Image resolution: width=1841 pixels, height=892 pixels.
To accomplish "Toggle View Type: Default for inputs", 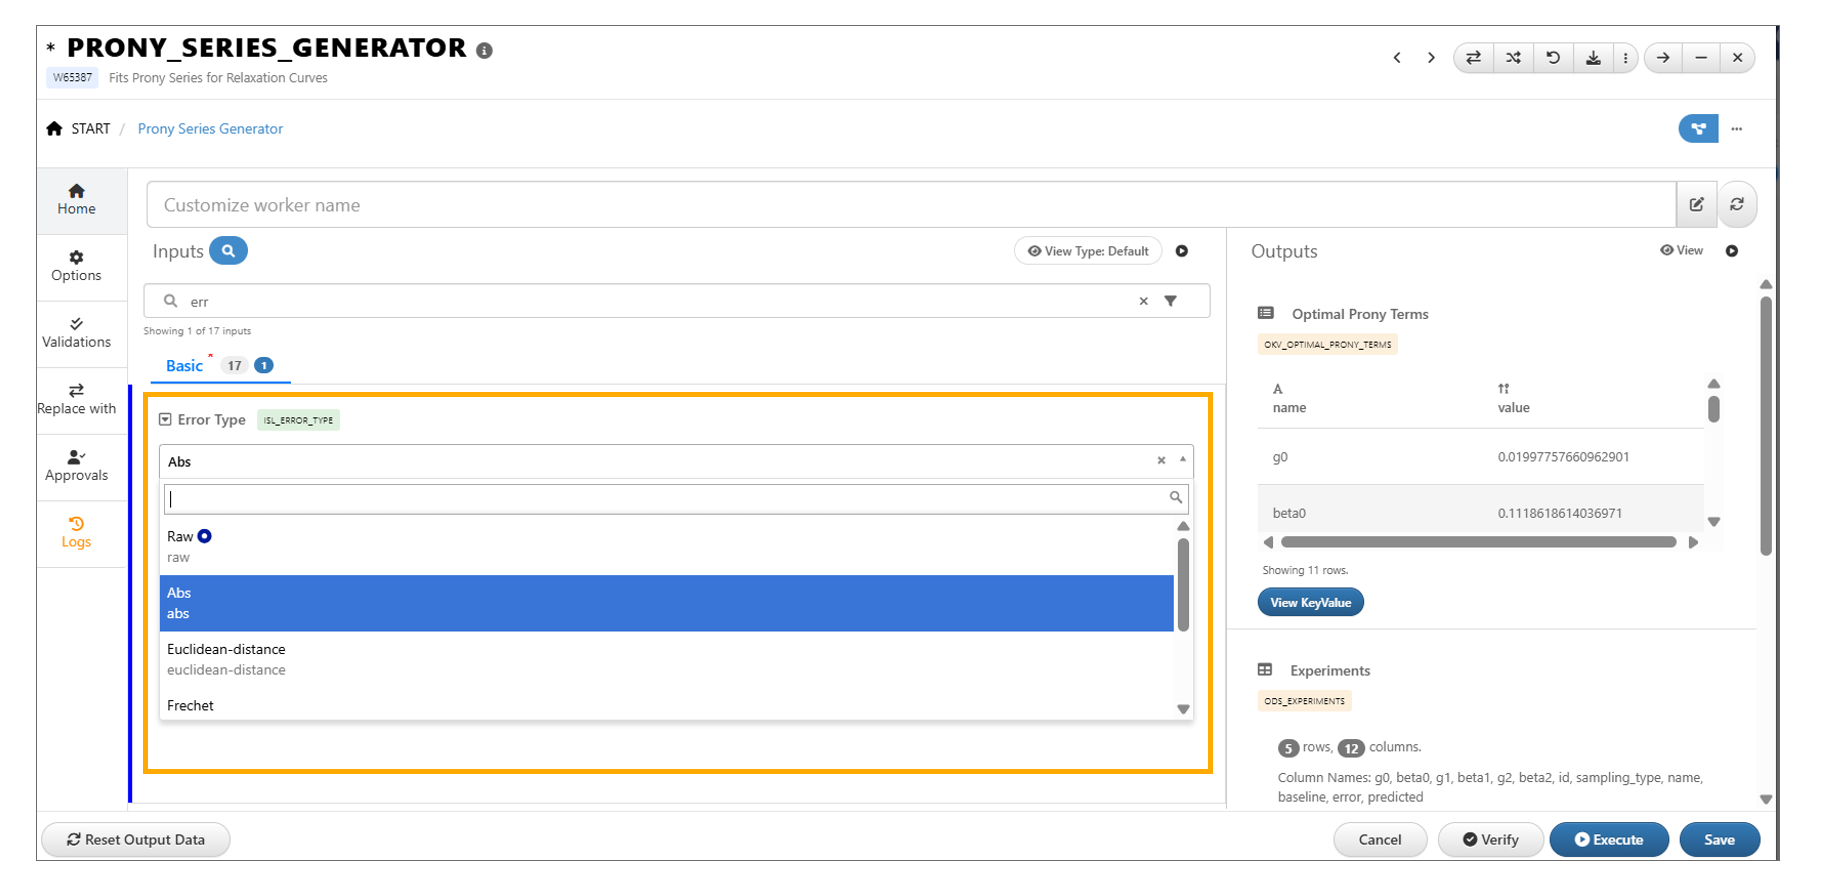I will pyautogui.click(x=1088, y=251).
